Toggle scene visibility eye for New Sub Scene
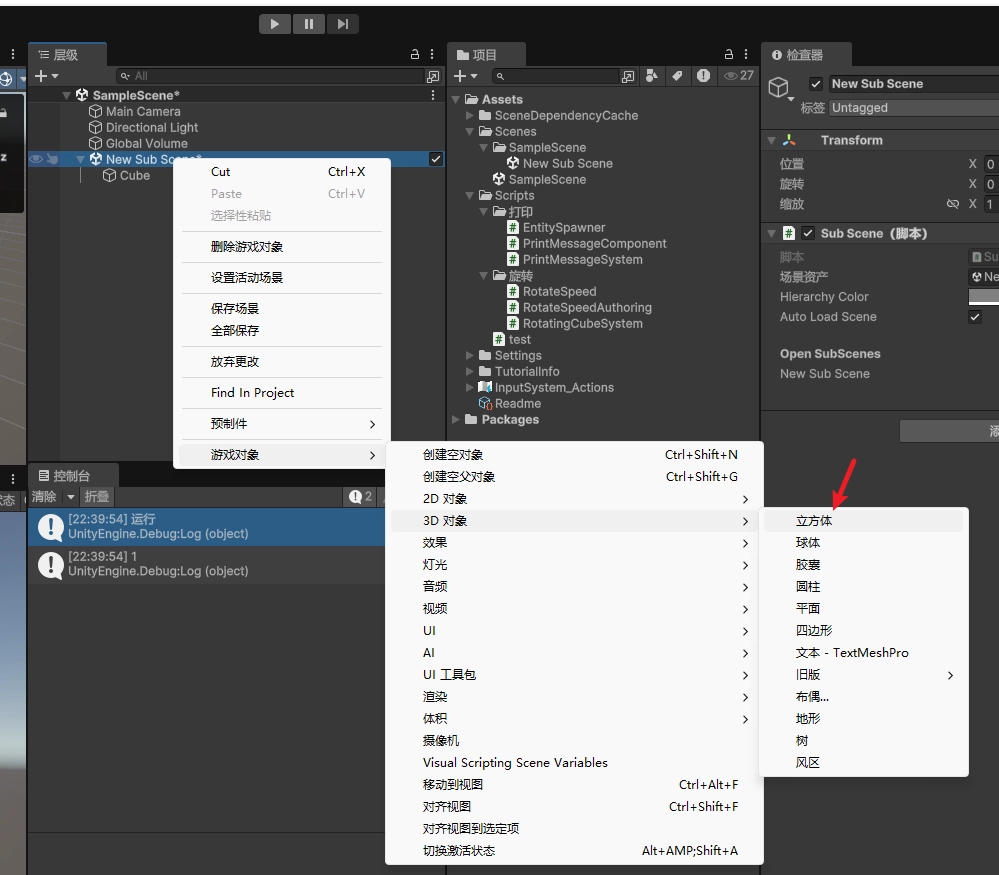Viewport: 999px width, 875px height. click(x=36, y=159)
